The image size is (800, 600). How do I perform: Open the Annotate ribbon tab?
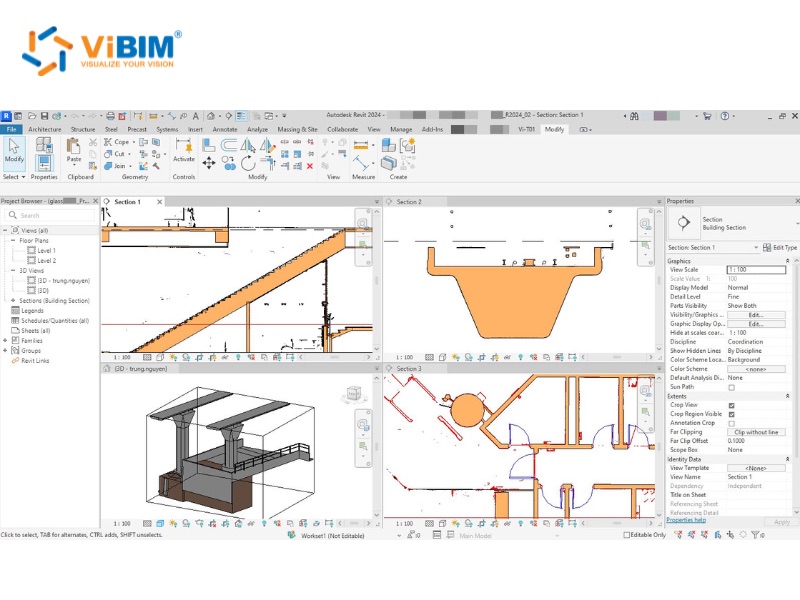click(225, 130)
